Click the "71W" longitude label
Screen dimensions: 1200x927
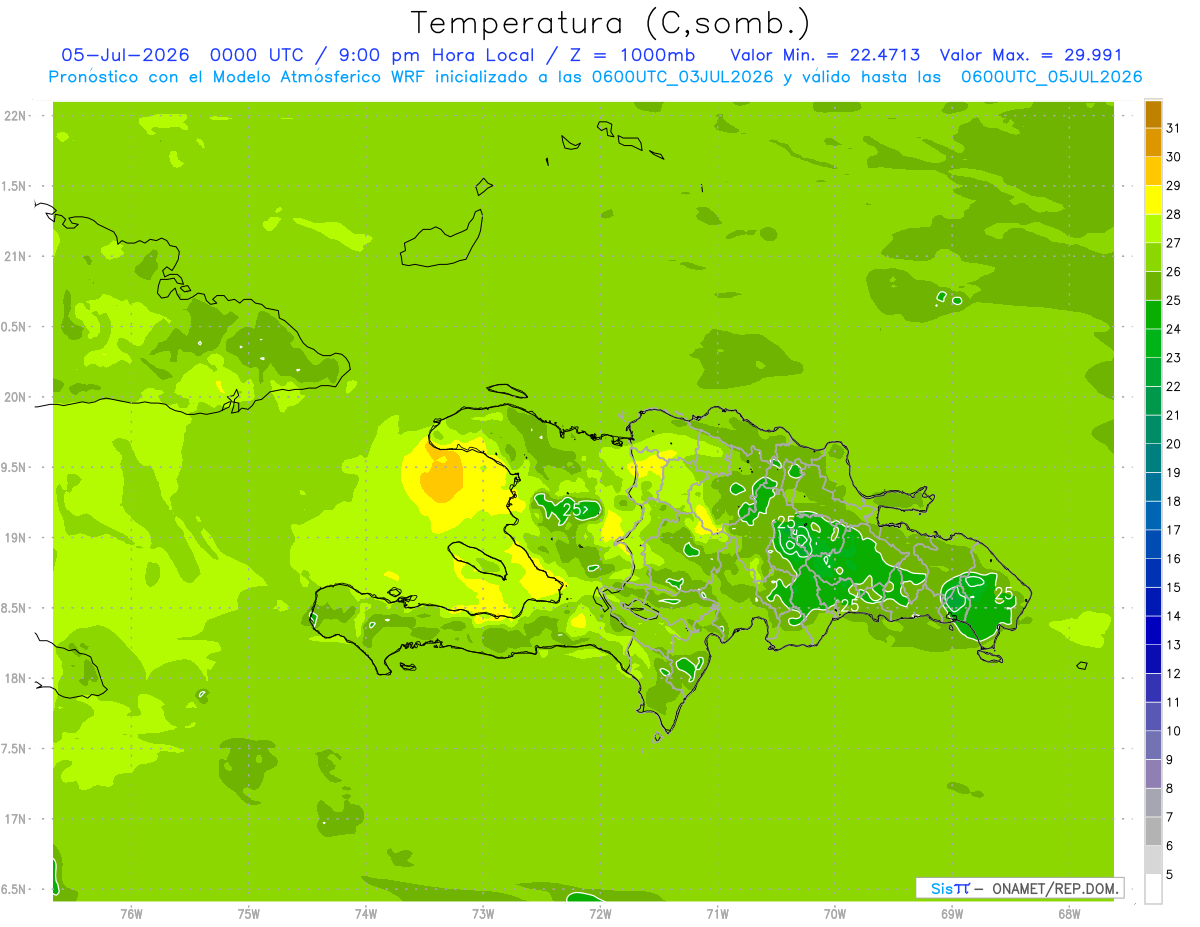coord(717,914)
